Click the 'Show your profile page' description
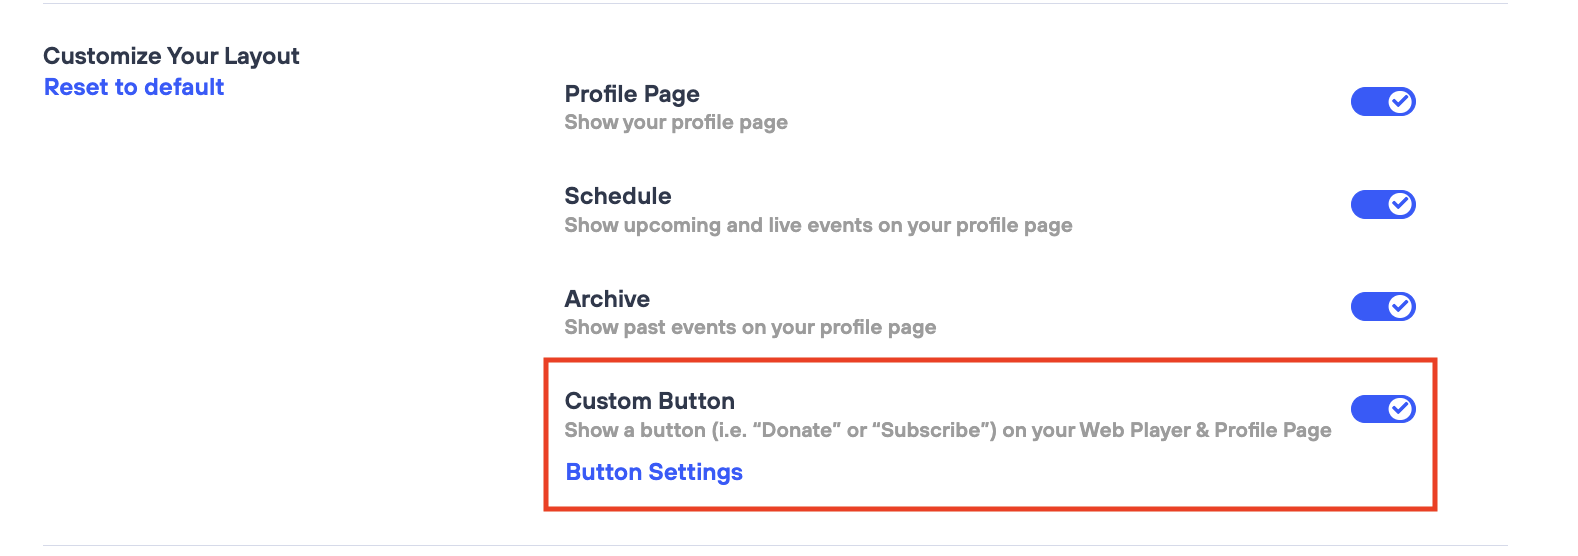This screenshot has width=1578, height=556. point(676,123)
